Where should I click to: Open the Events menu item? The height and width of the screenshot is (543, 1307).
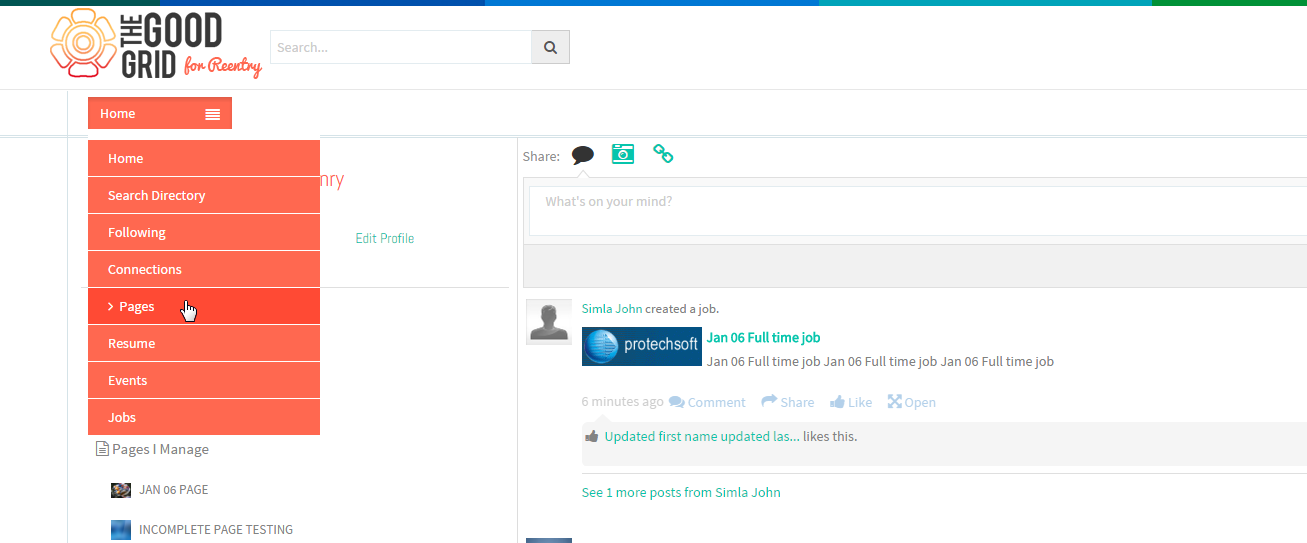click(204, 380)
